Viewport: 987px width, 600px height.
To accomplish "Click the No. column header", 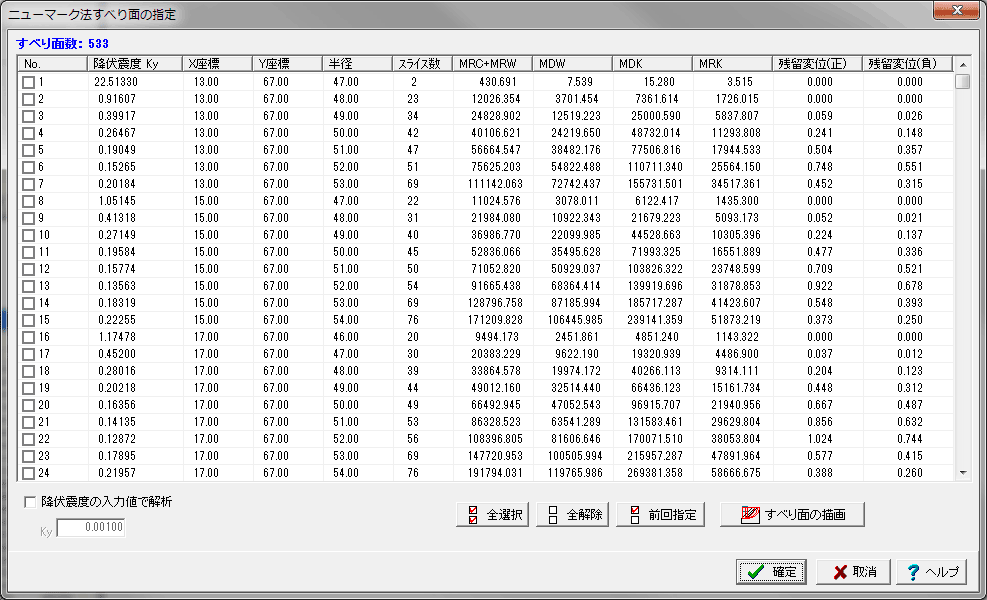I will [53, 64].
